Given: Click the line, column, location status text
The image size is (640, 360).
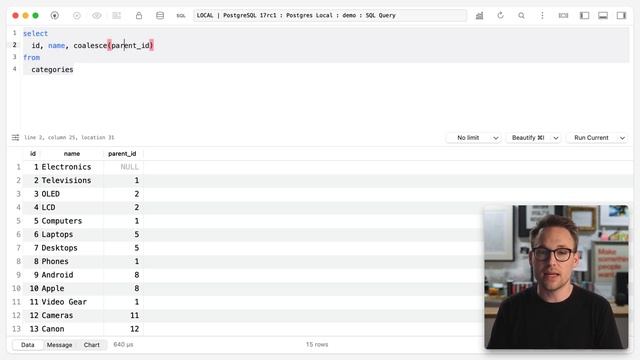Looking at the screenshot, I should pyautogui.click(x=69, y=138).
